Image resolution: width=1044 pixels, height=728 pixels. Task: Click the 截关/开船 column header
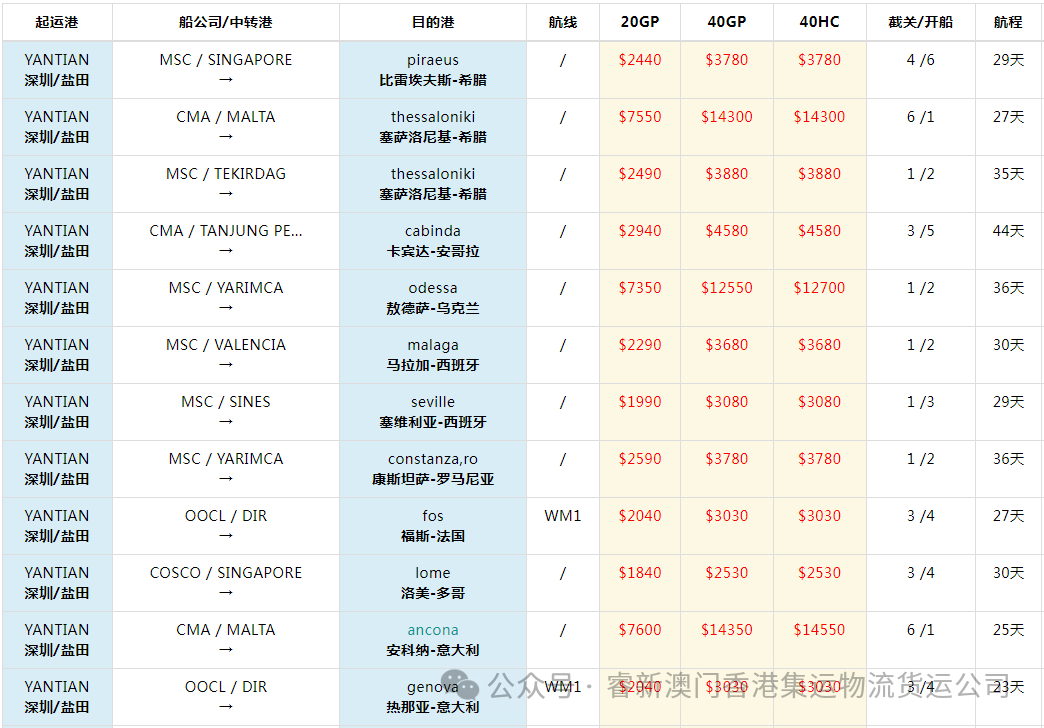pos(920,23)
